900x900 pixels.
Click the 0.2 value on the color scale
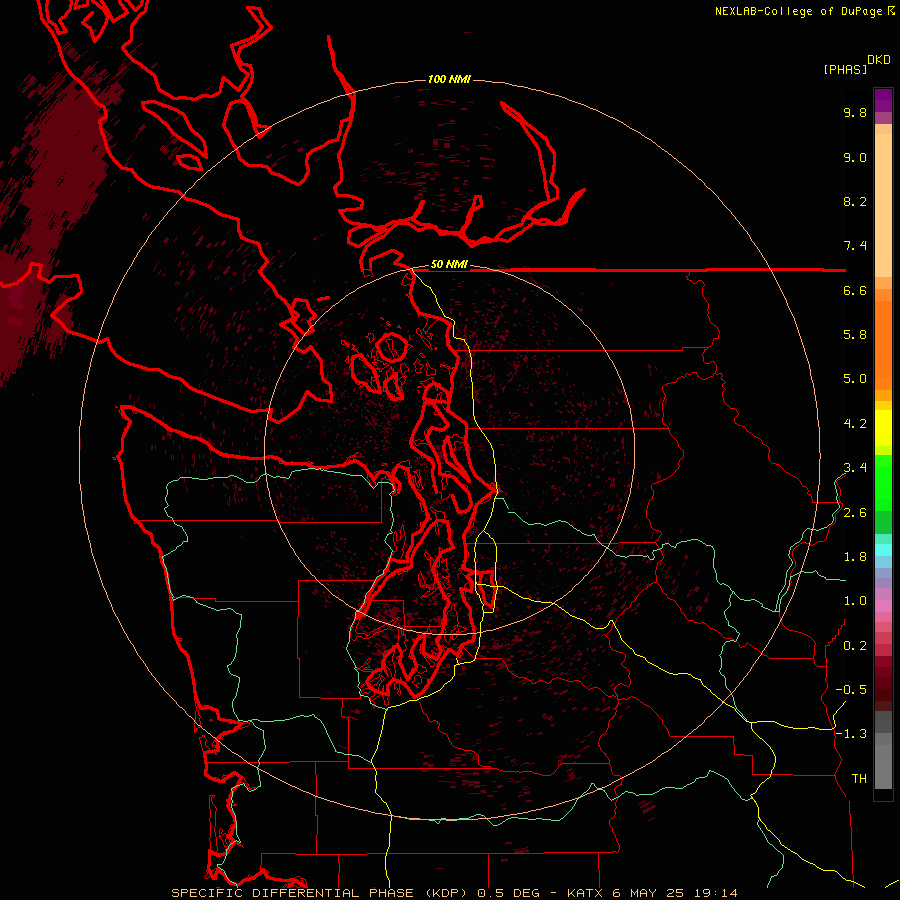pos(855,646)
